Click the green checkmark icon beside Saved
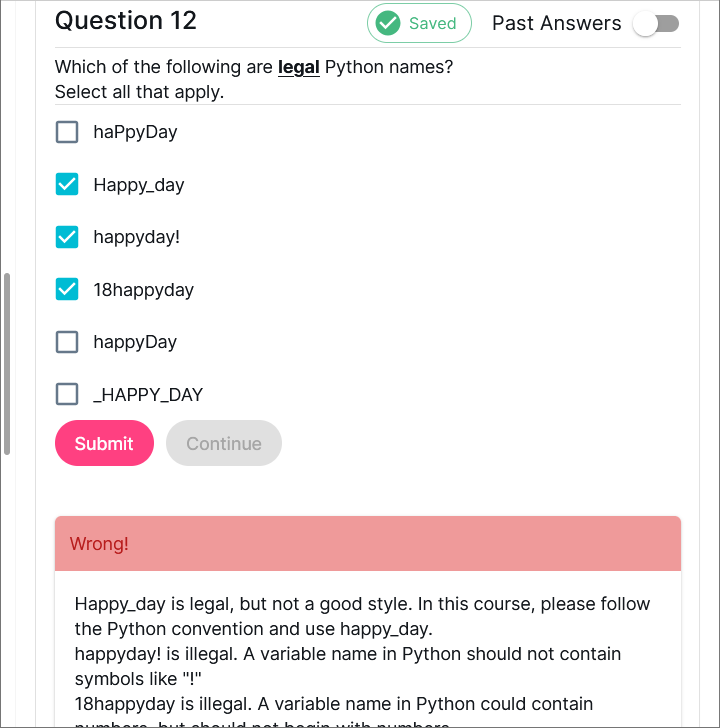Viewport: 720px width, 728px height. pyautogui.click(x=388, y=23)
